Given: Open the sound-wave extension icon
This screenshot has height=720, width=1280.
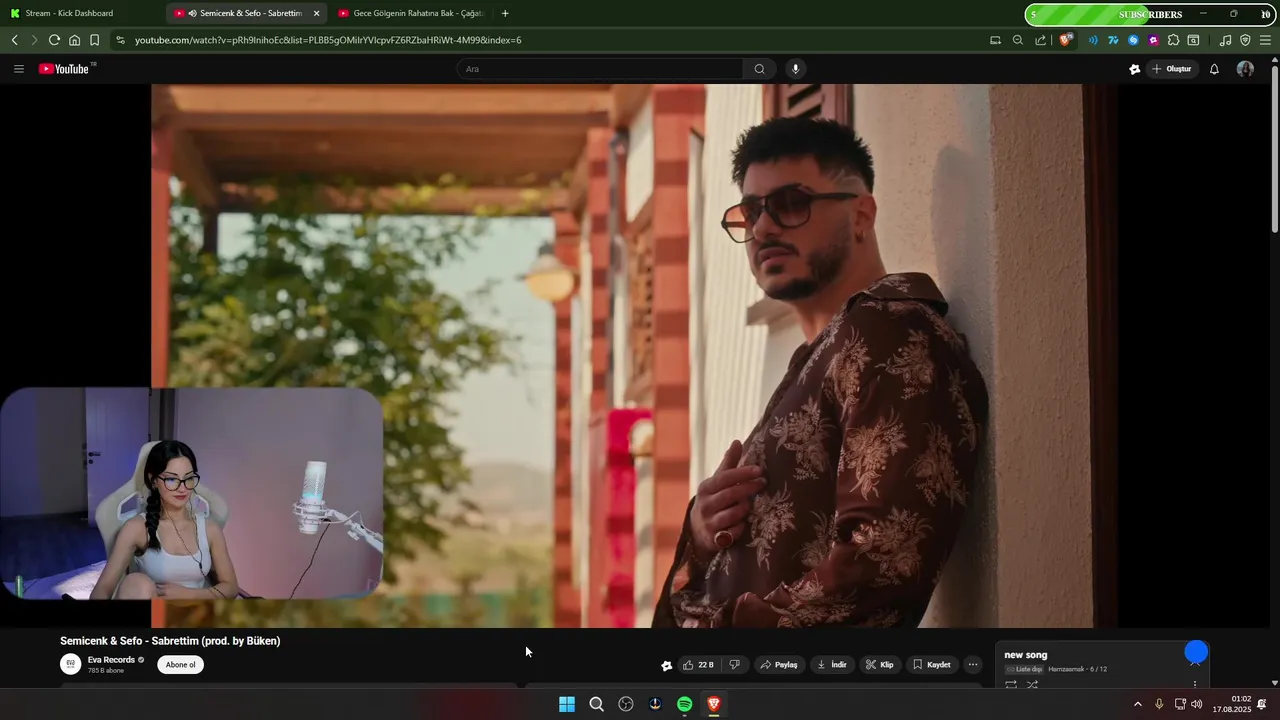Looking at the screenshot, I should (x=1092, y=40).
